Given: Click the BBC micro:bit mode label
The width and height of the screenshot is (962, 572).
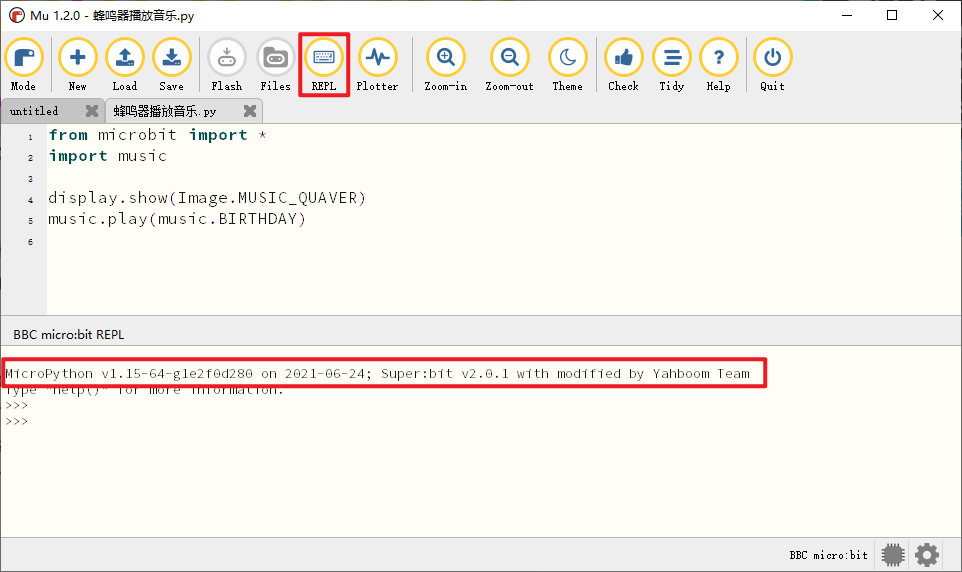Looking at the screenshot, I should coord(828,555).
